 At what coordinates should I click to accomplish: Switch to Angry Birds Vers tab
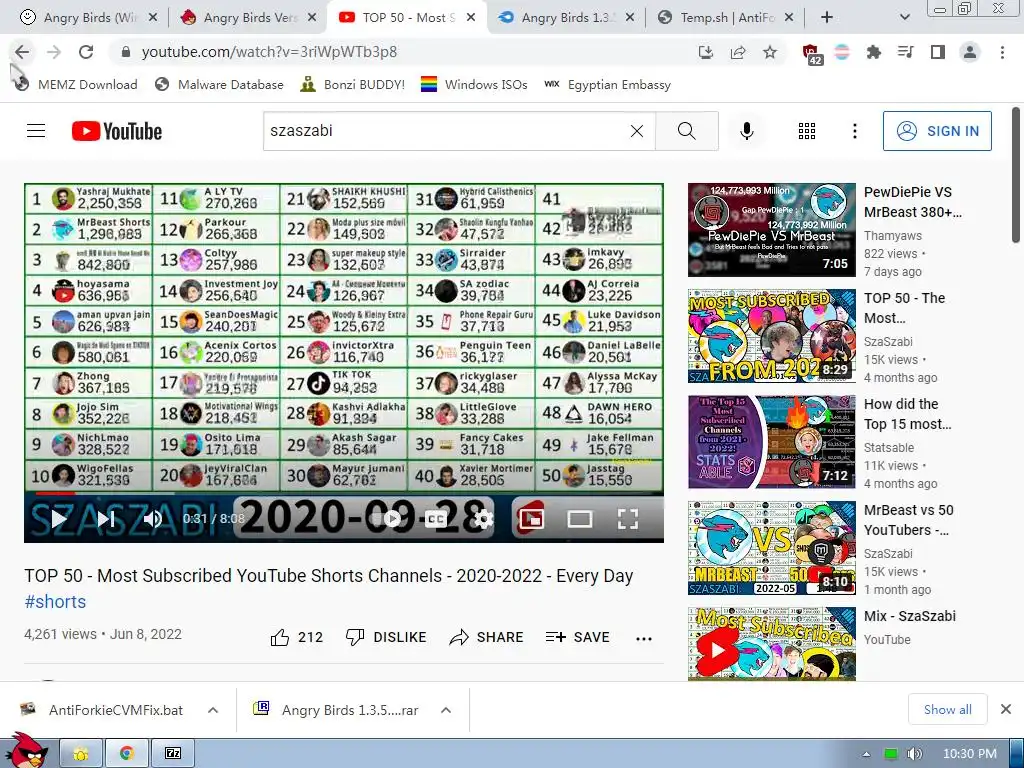248,18
